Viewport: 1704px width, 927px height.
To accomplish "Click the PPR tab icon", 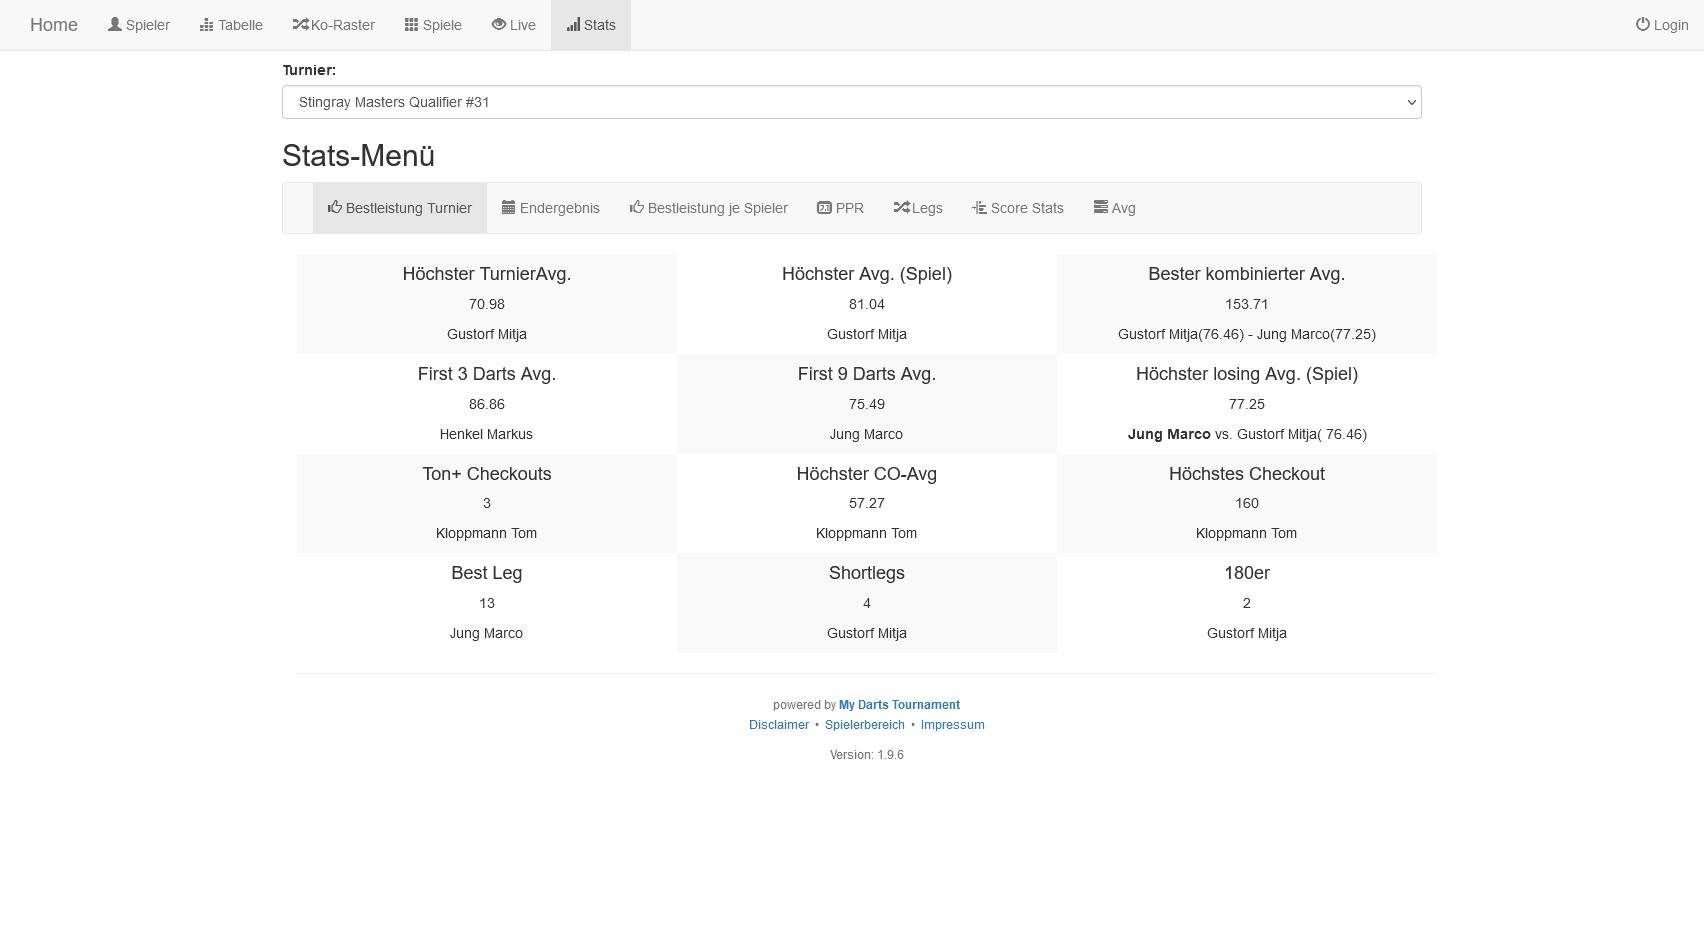I will 824,207.
